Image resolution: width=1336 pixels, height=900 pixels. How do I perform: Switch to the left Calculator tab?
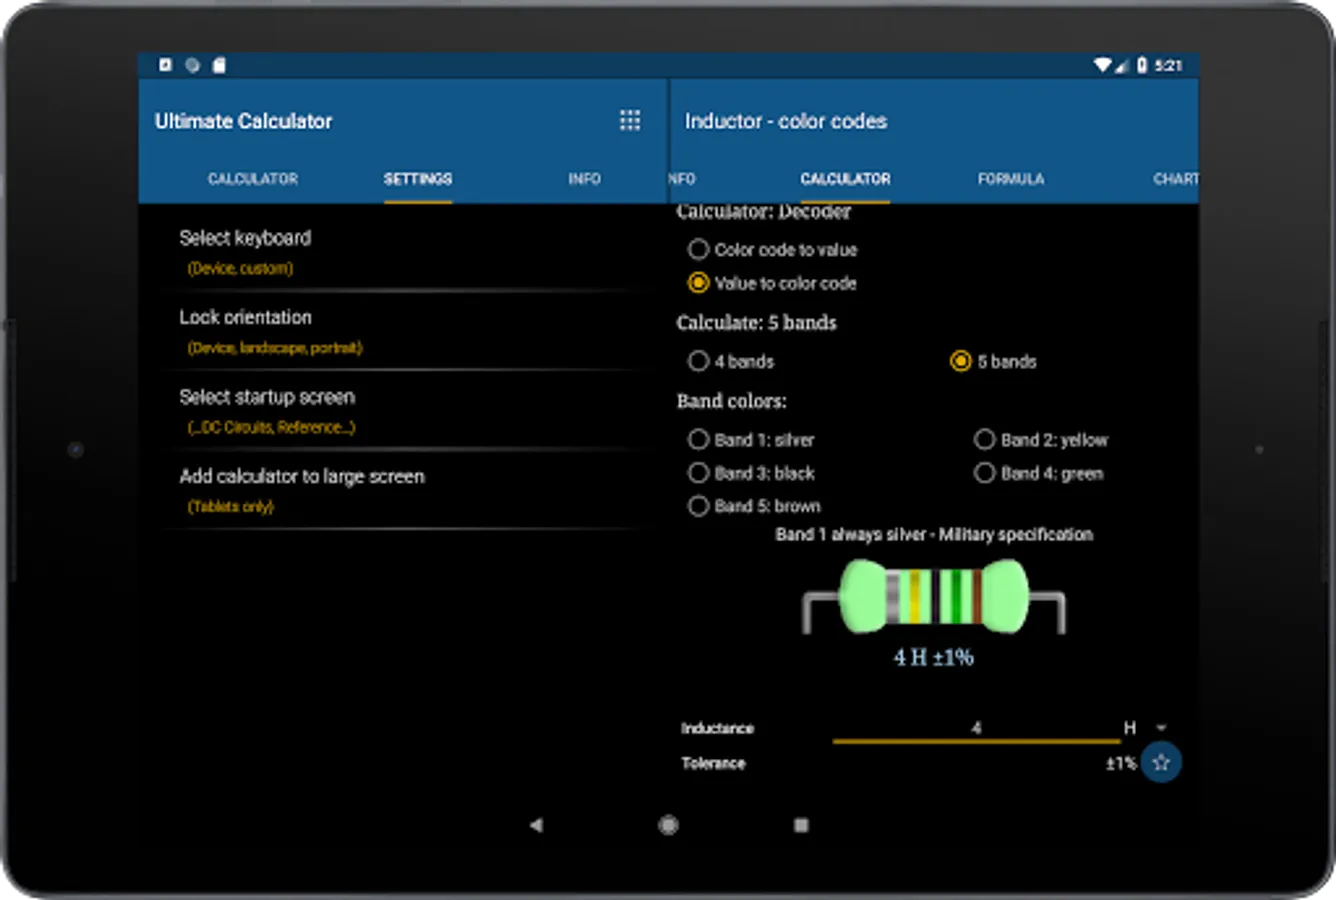(x=253, y=179)
